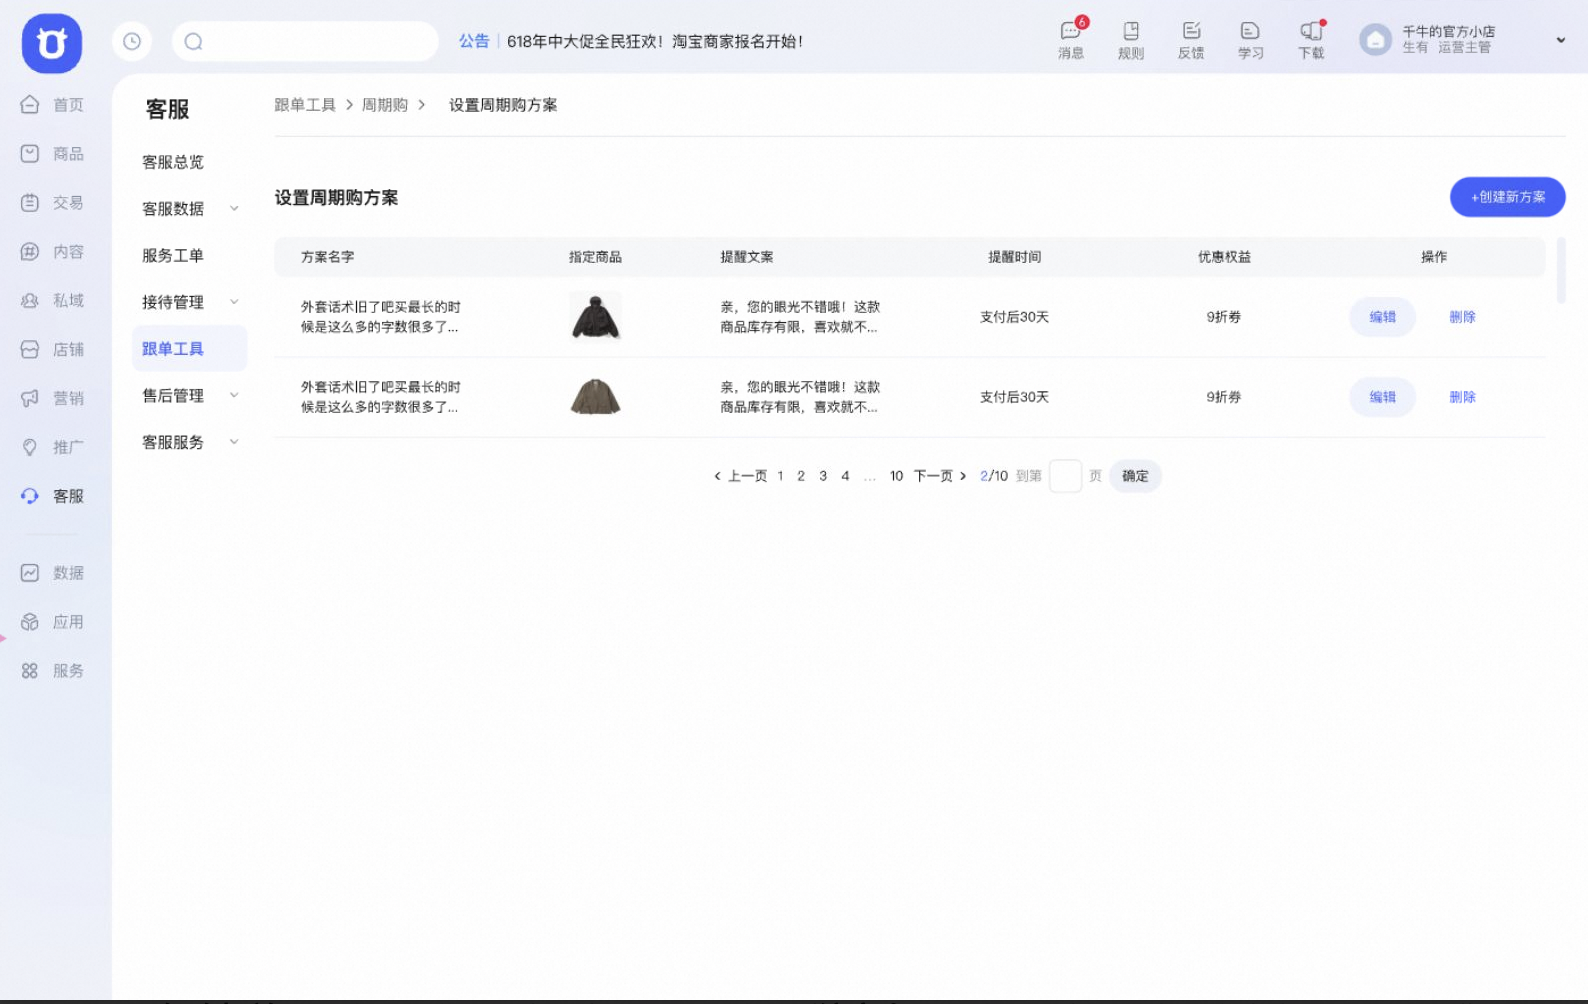Open 私域 private domain in sidebar
This screenshot has height=1004, width=1588.
(x=52, y=300)
